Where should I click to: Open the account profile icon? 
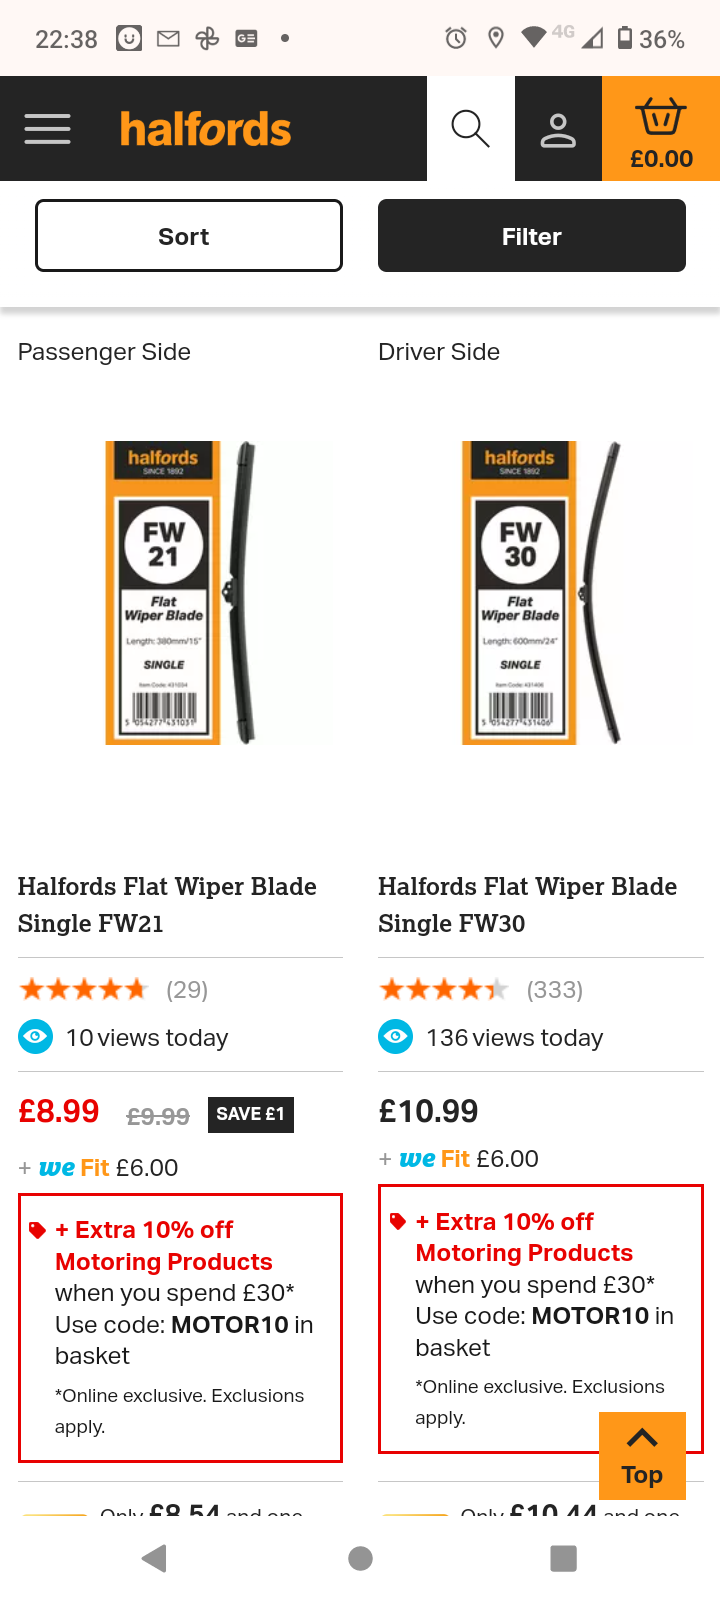[558, 129]
